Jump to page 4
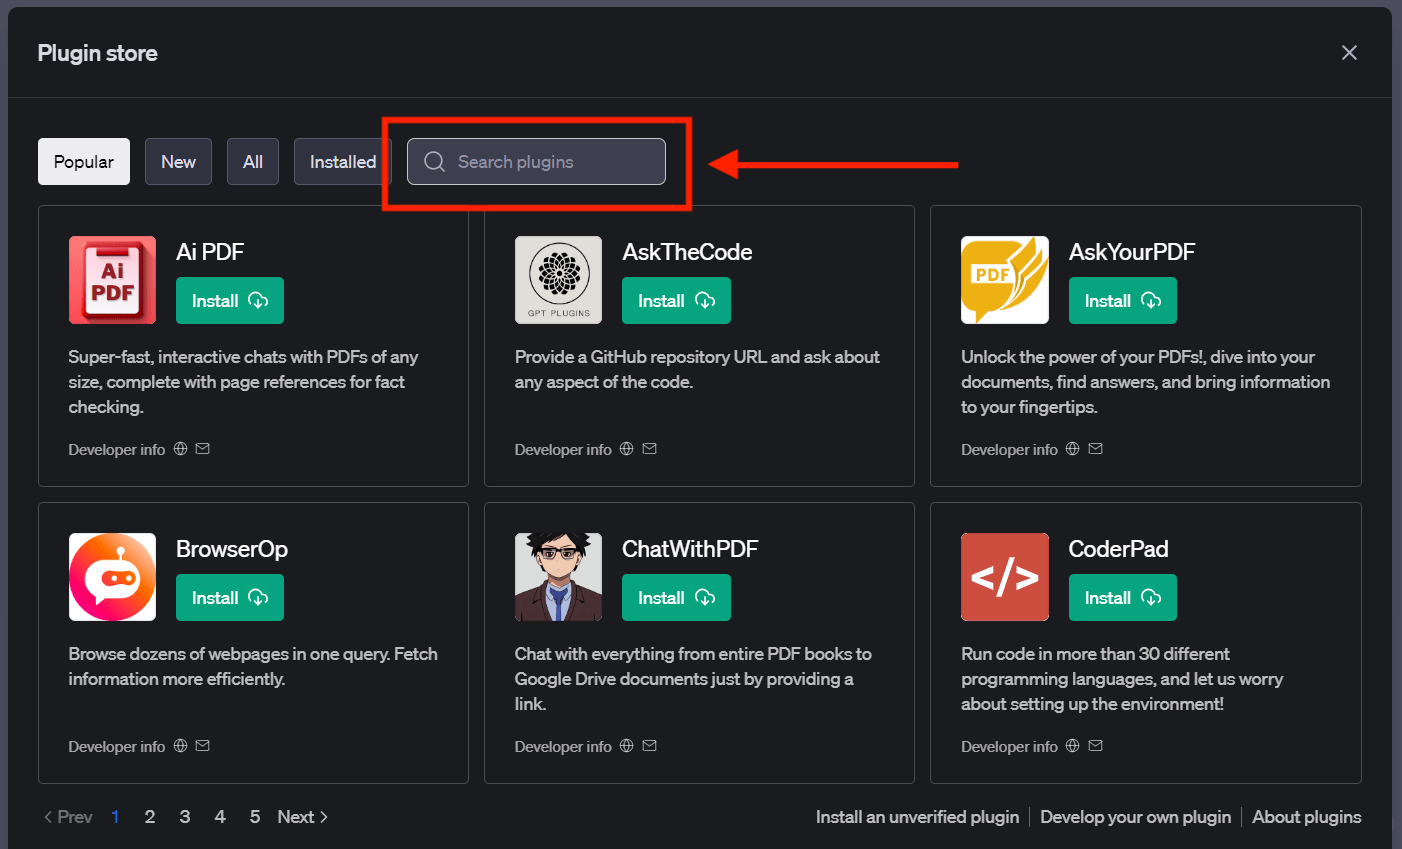The width and height of the screenshot is (1402, 849). coord(220,817)
